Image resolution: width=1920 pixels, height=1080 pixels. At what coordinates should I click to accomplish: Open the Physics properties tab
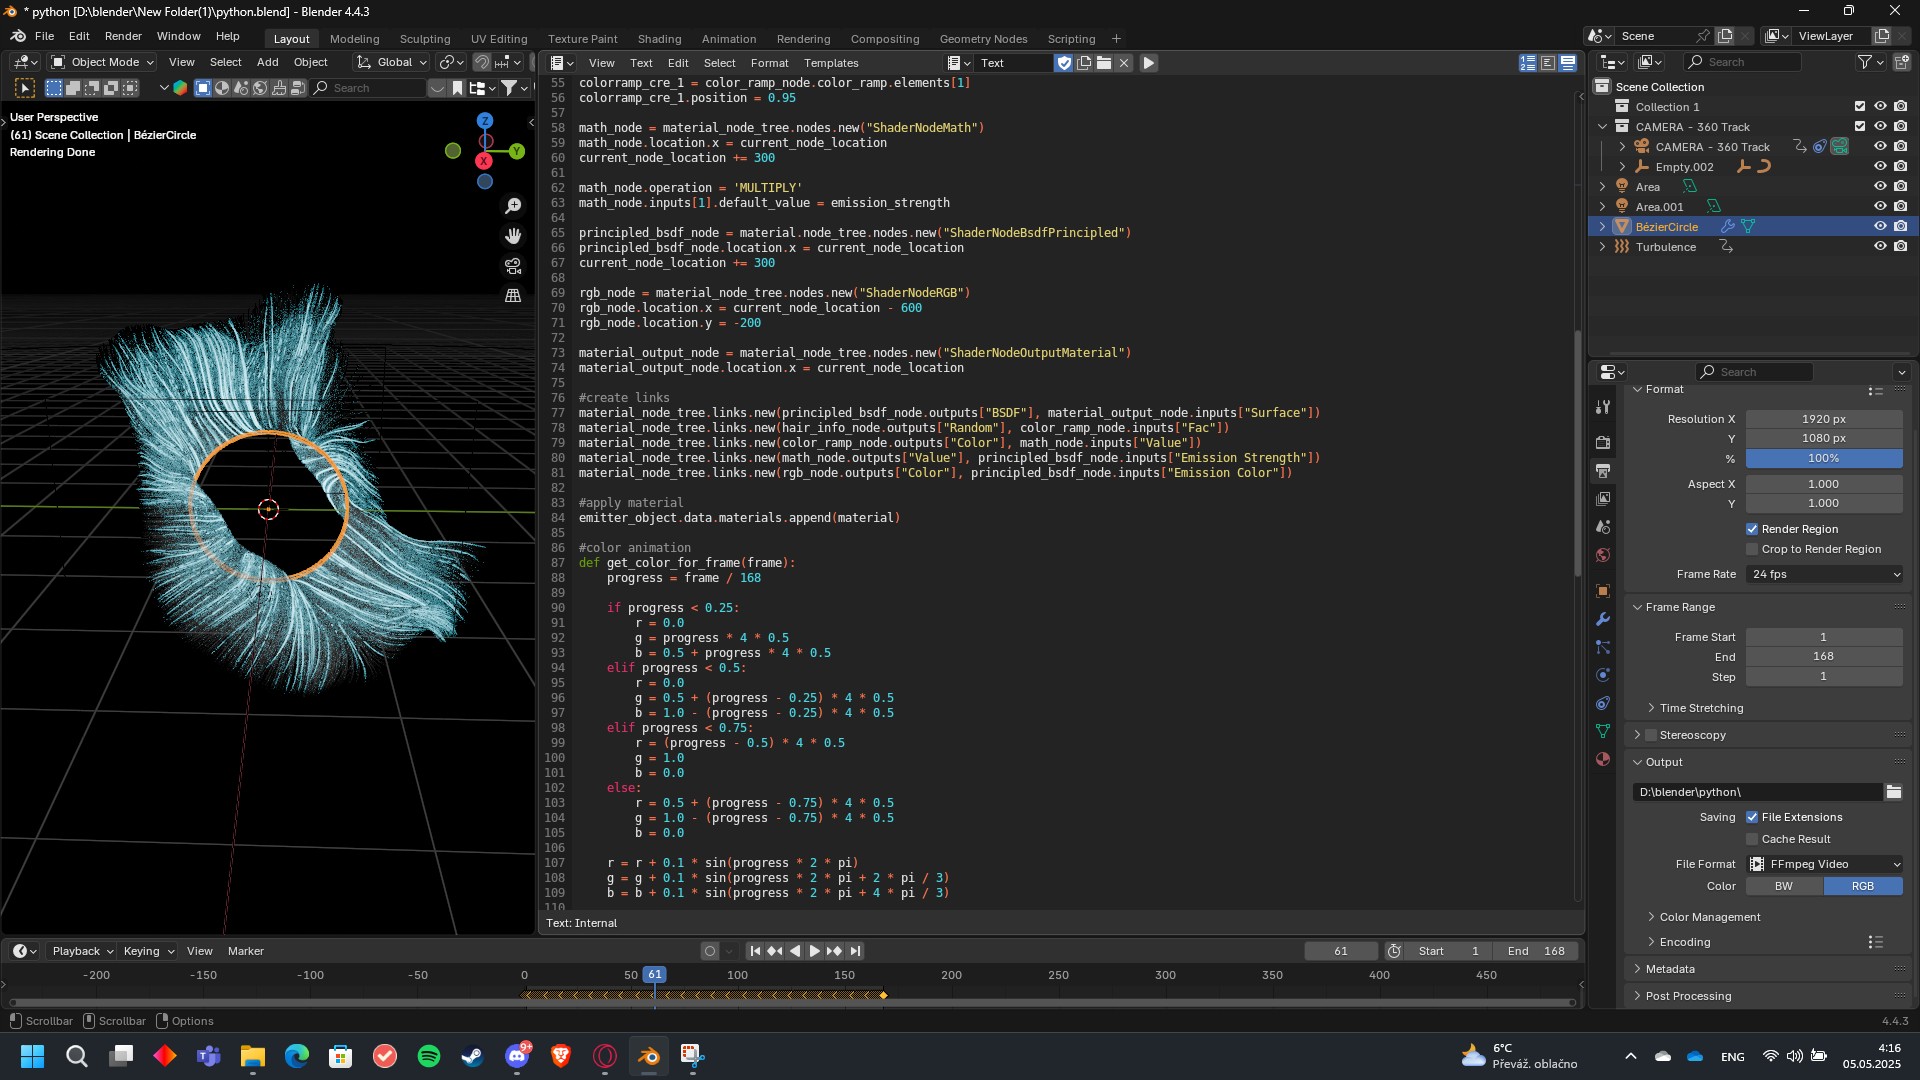click(1603, 675)
